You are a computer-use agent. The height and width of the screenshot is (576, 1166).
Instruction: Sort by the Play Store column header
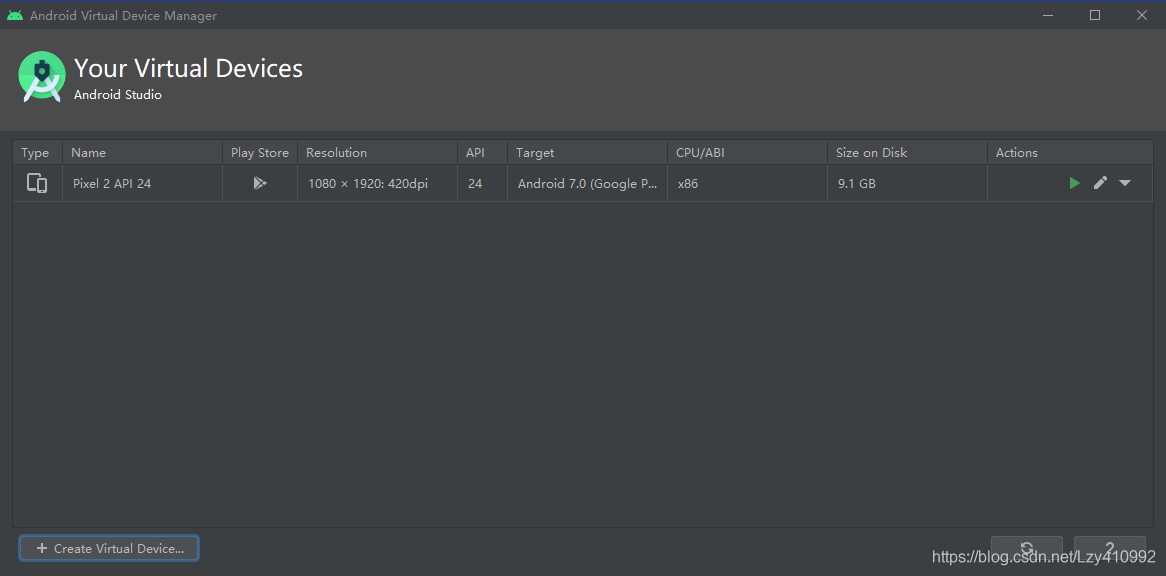260,152
